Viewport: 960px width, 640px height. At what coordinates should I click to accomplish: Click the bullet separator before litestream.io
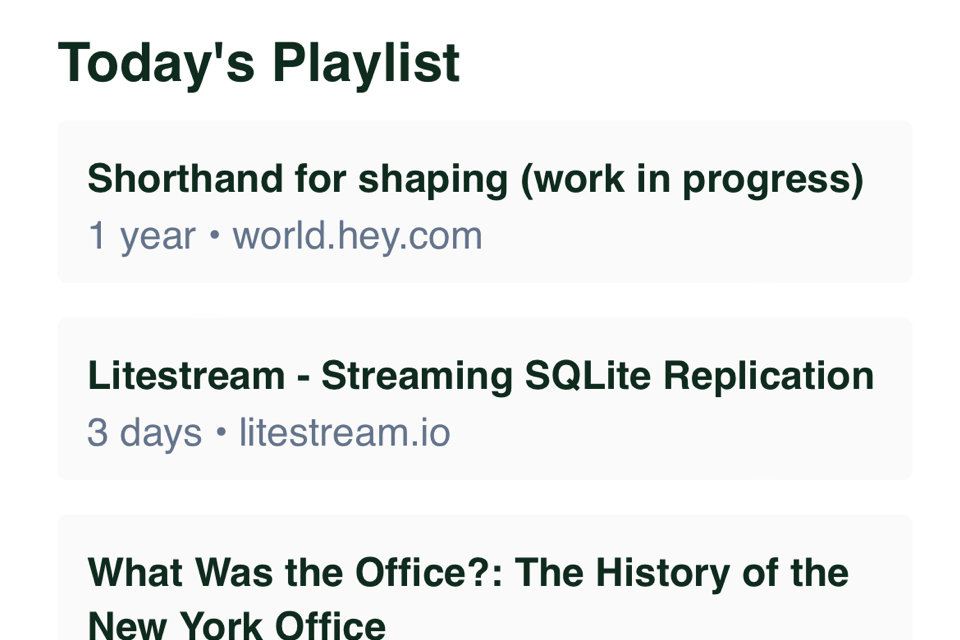[220, 434]
